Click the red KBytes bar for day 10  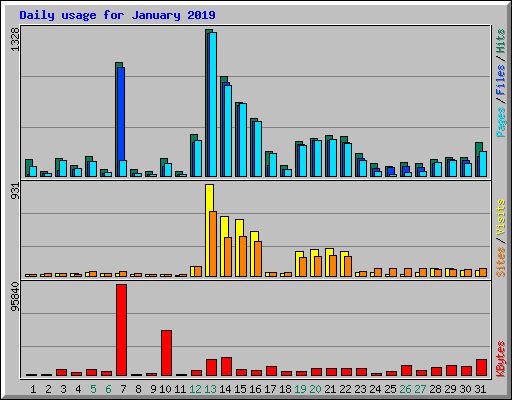tap(166, 353)
